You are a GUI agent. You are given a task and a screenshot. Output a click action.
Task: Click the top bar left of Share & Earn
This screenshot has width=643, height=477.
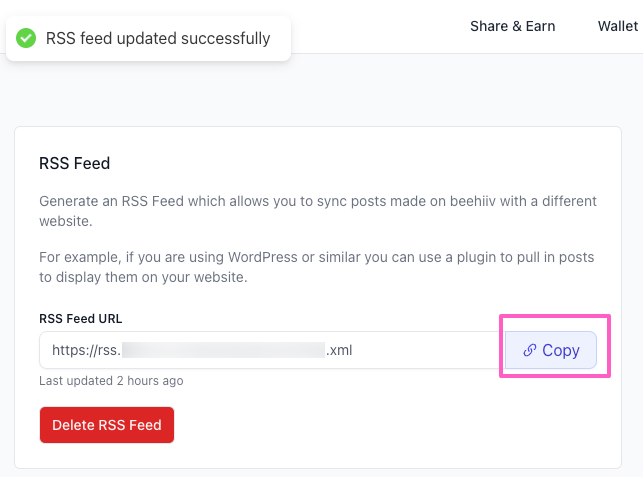[380, 26]
